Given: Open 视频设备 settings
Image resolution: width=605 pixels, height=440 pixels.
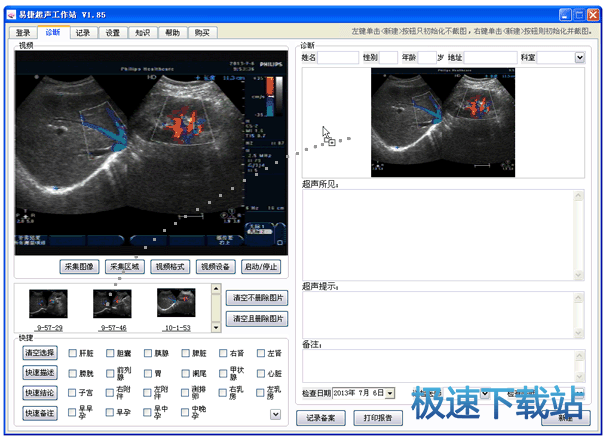Looking at the screenshot, I should [216, 267].
